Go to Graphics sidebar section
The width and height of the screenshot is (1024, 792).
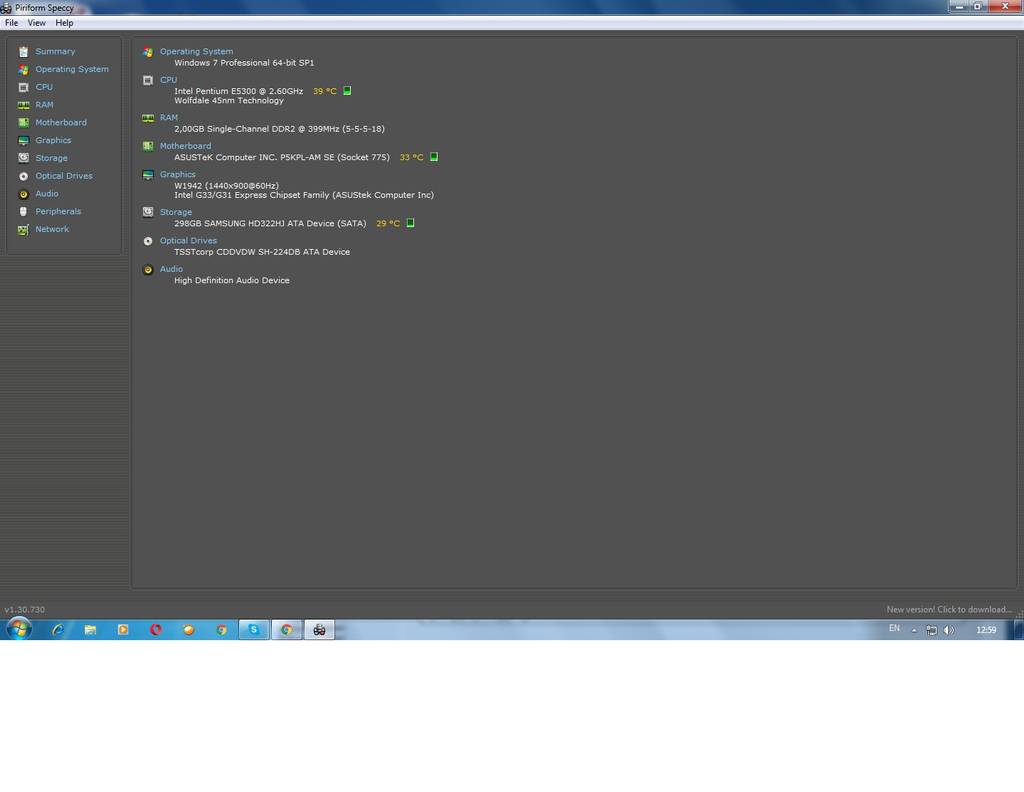point(53,140)
